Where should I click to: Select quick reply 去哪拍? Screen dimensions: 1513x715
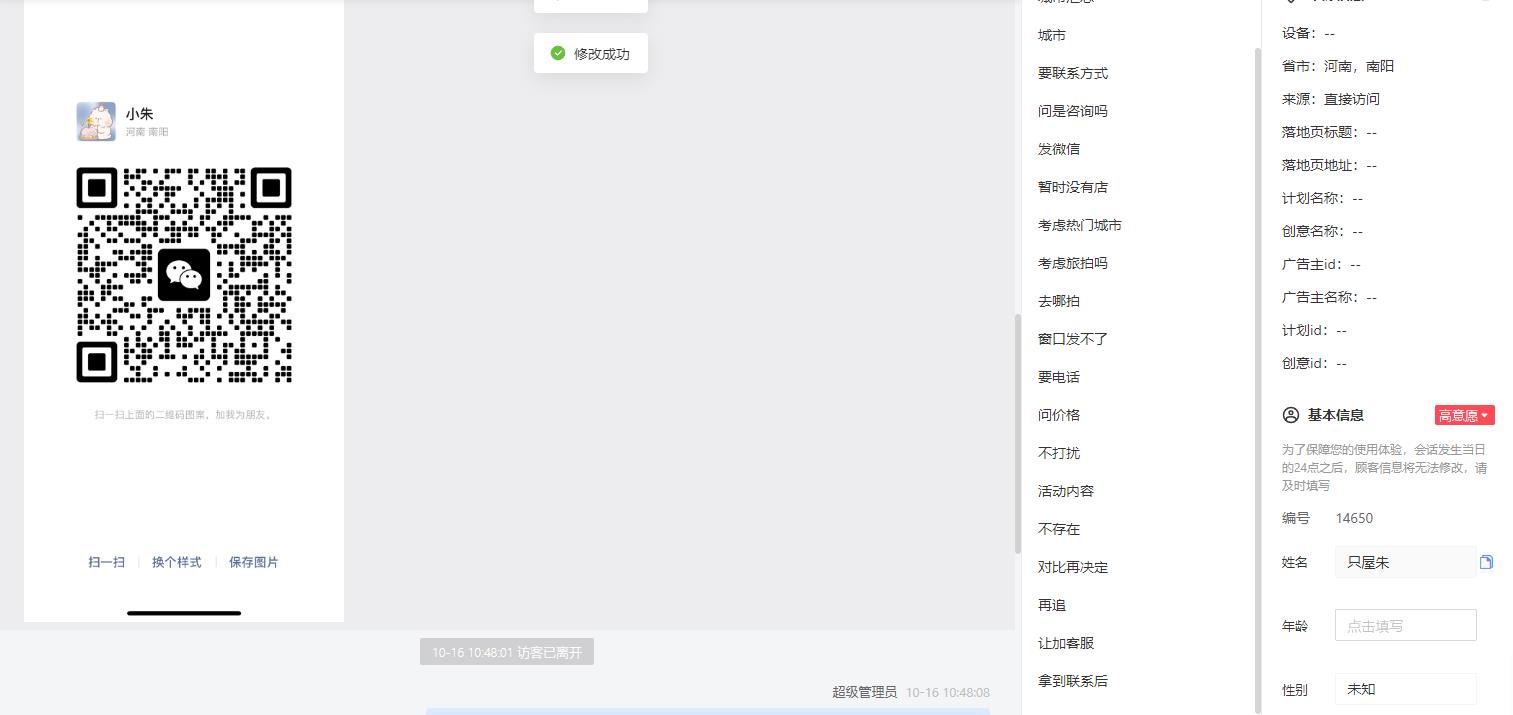pos(1059,301)
